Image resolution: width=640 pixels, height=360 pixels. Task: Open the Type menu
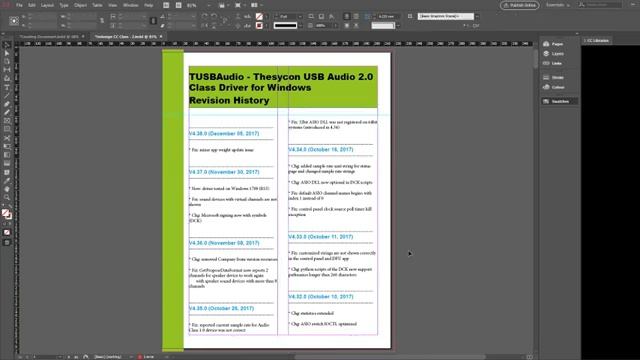pos(64,5)
